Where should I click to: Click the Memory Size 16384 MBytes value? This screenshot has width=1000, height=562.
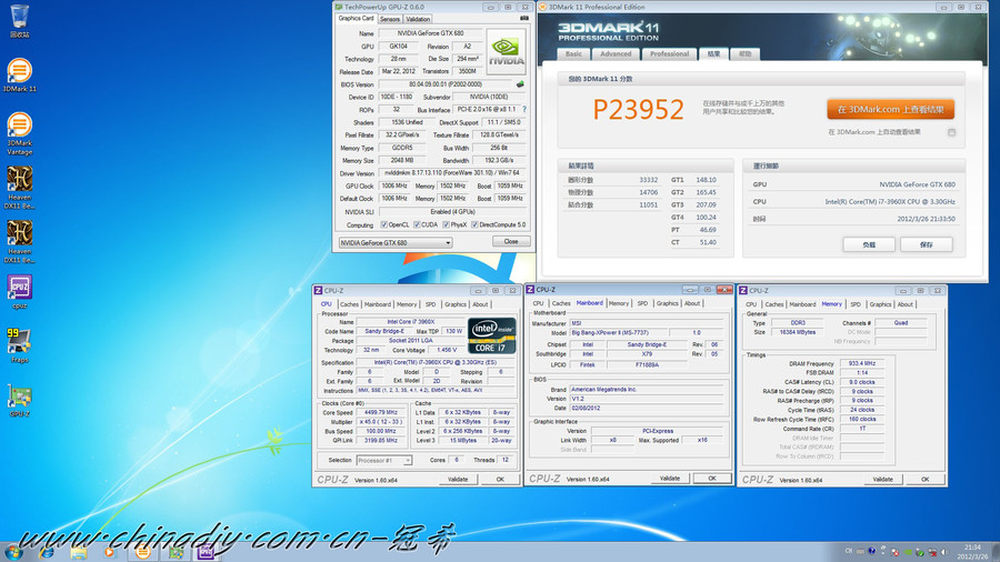click(x=797, y=332)
